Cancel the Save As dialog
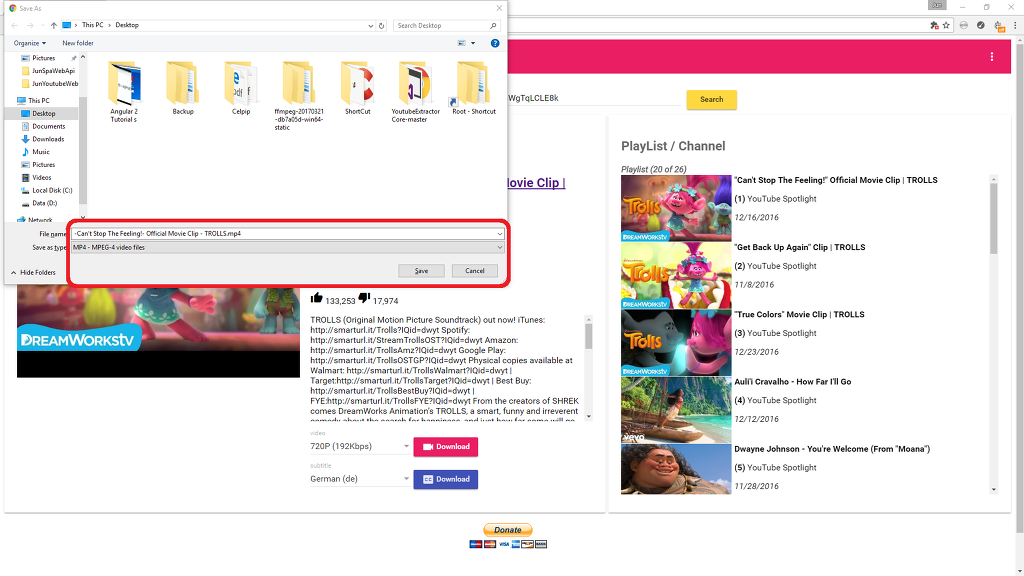 [x=475, y=271]
